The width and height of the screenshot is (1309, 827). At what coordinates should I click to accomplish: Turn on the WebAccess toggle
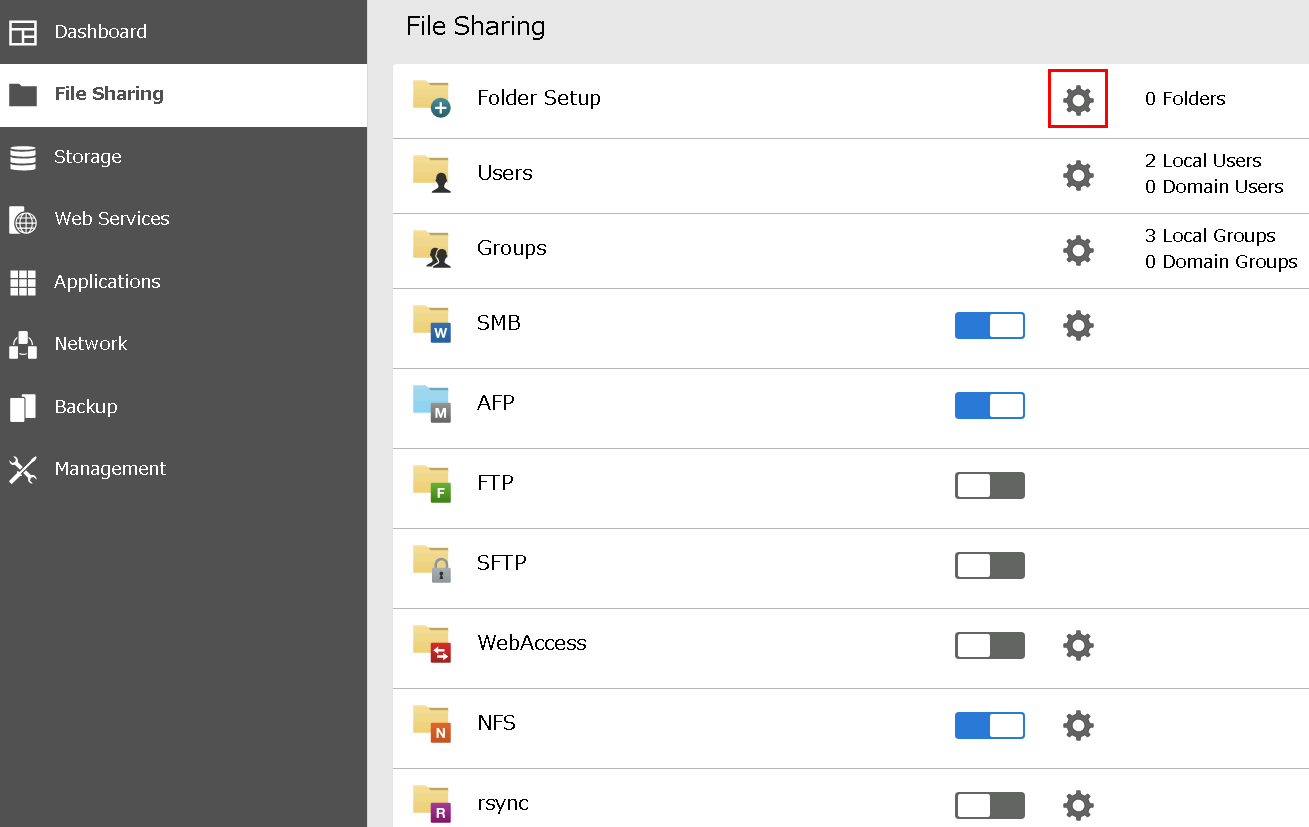[989, 645]
